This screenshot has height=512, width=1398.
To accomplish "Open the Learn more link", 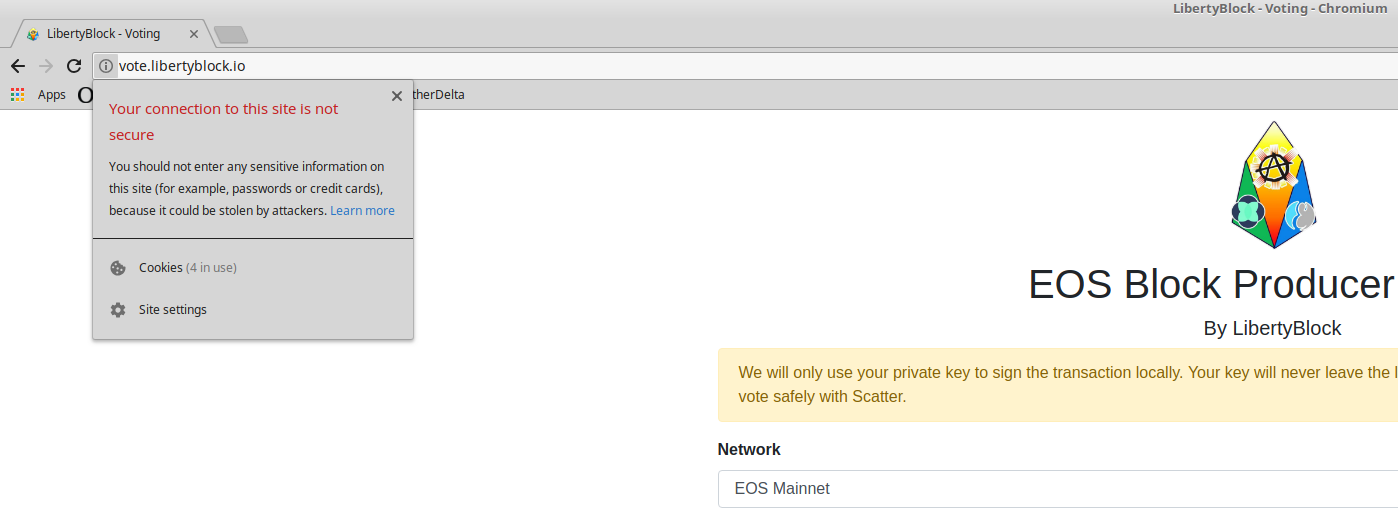I will point(362,211).
